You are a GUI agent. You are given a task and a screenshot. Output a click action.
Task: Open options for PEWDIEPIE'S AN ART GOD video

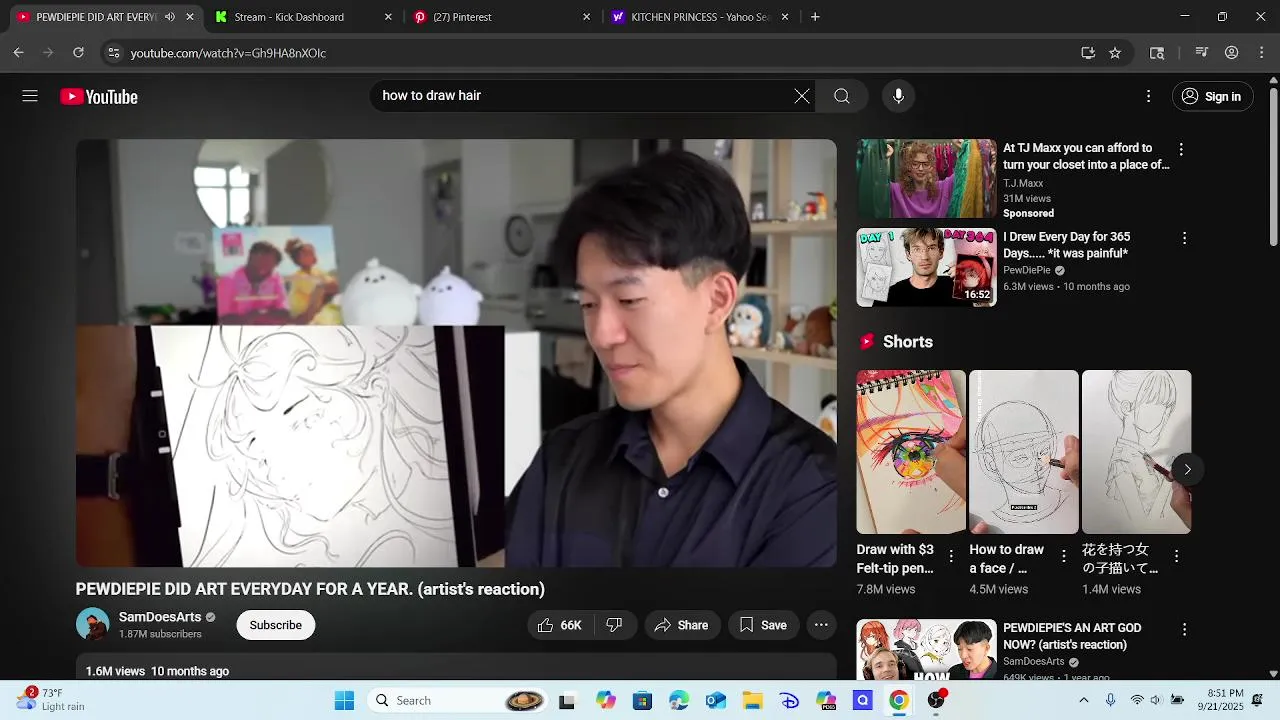(x=1184, y=630)
